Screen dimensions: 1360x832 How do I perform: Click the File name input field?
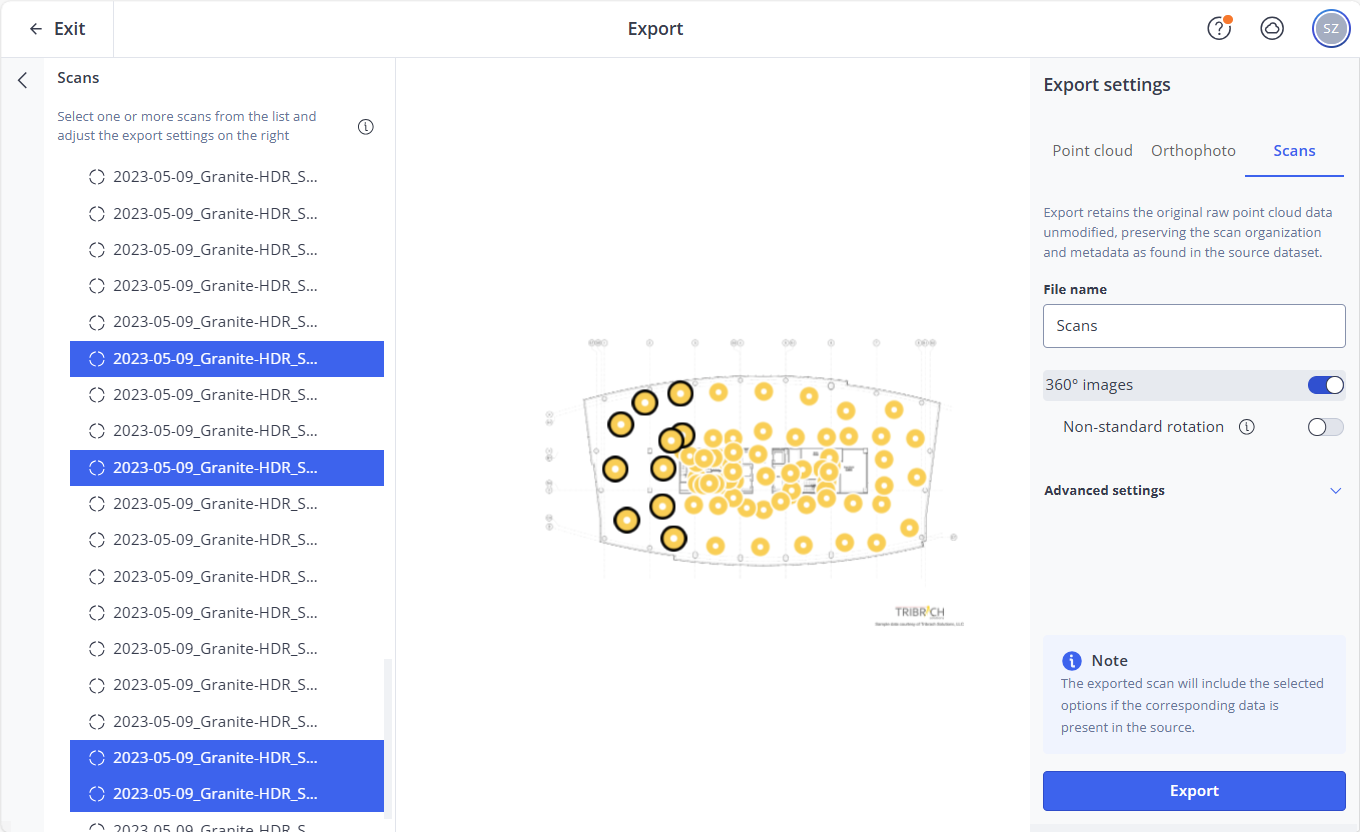1194,326
